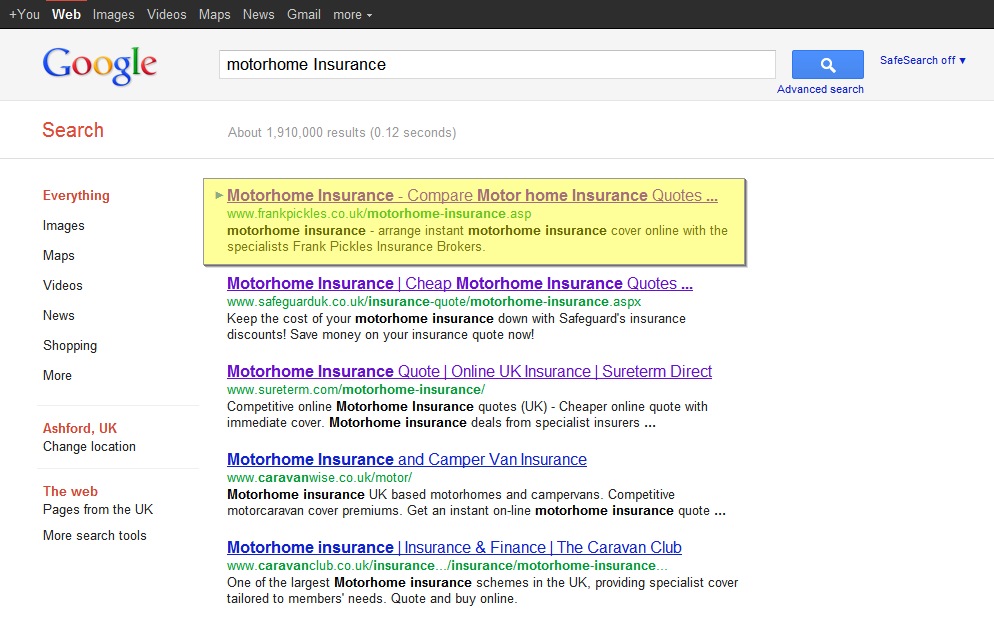Click 'The web' heading in sidebar
The width and height of the screenshot is (994, 621).
tap(70, 491)
